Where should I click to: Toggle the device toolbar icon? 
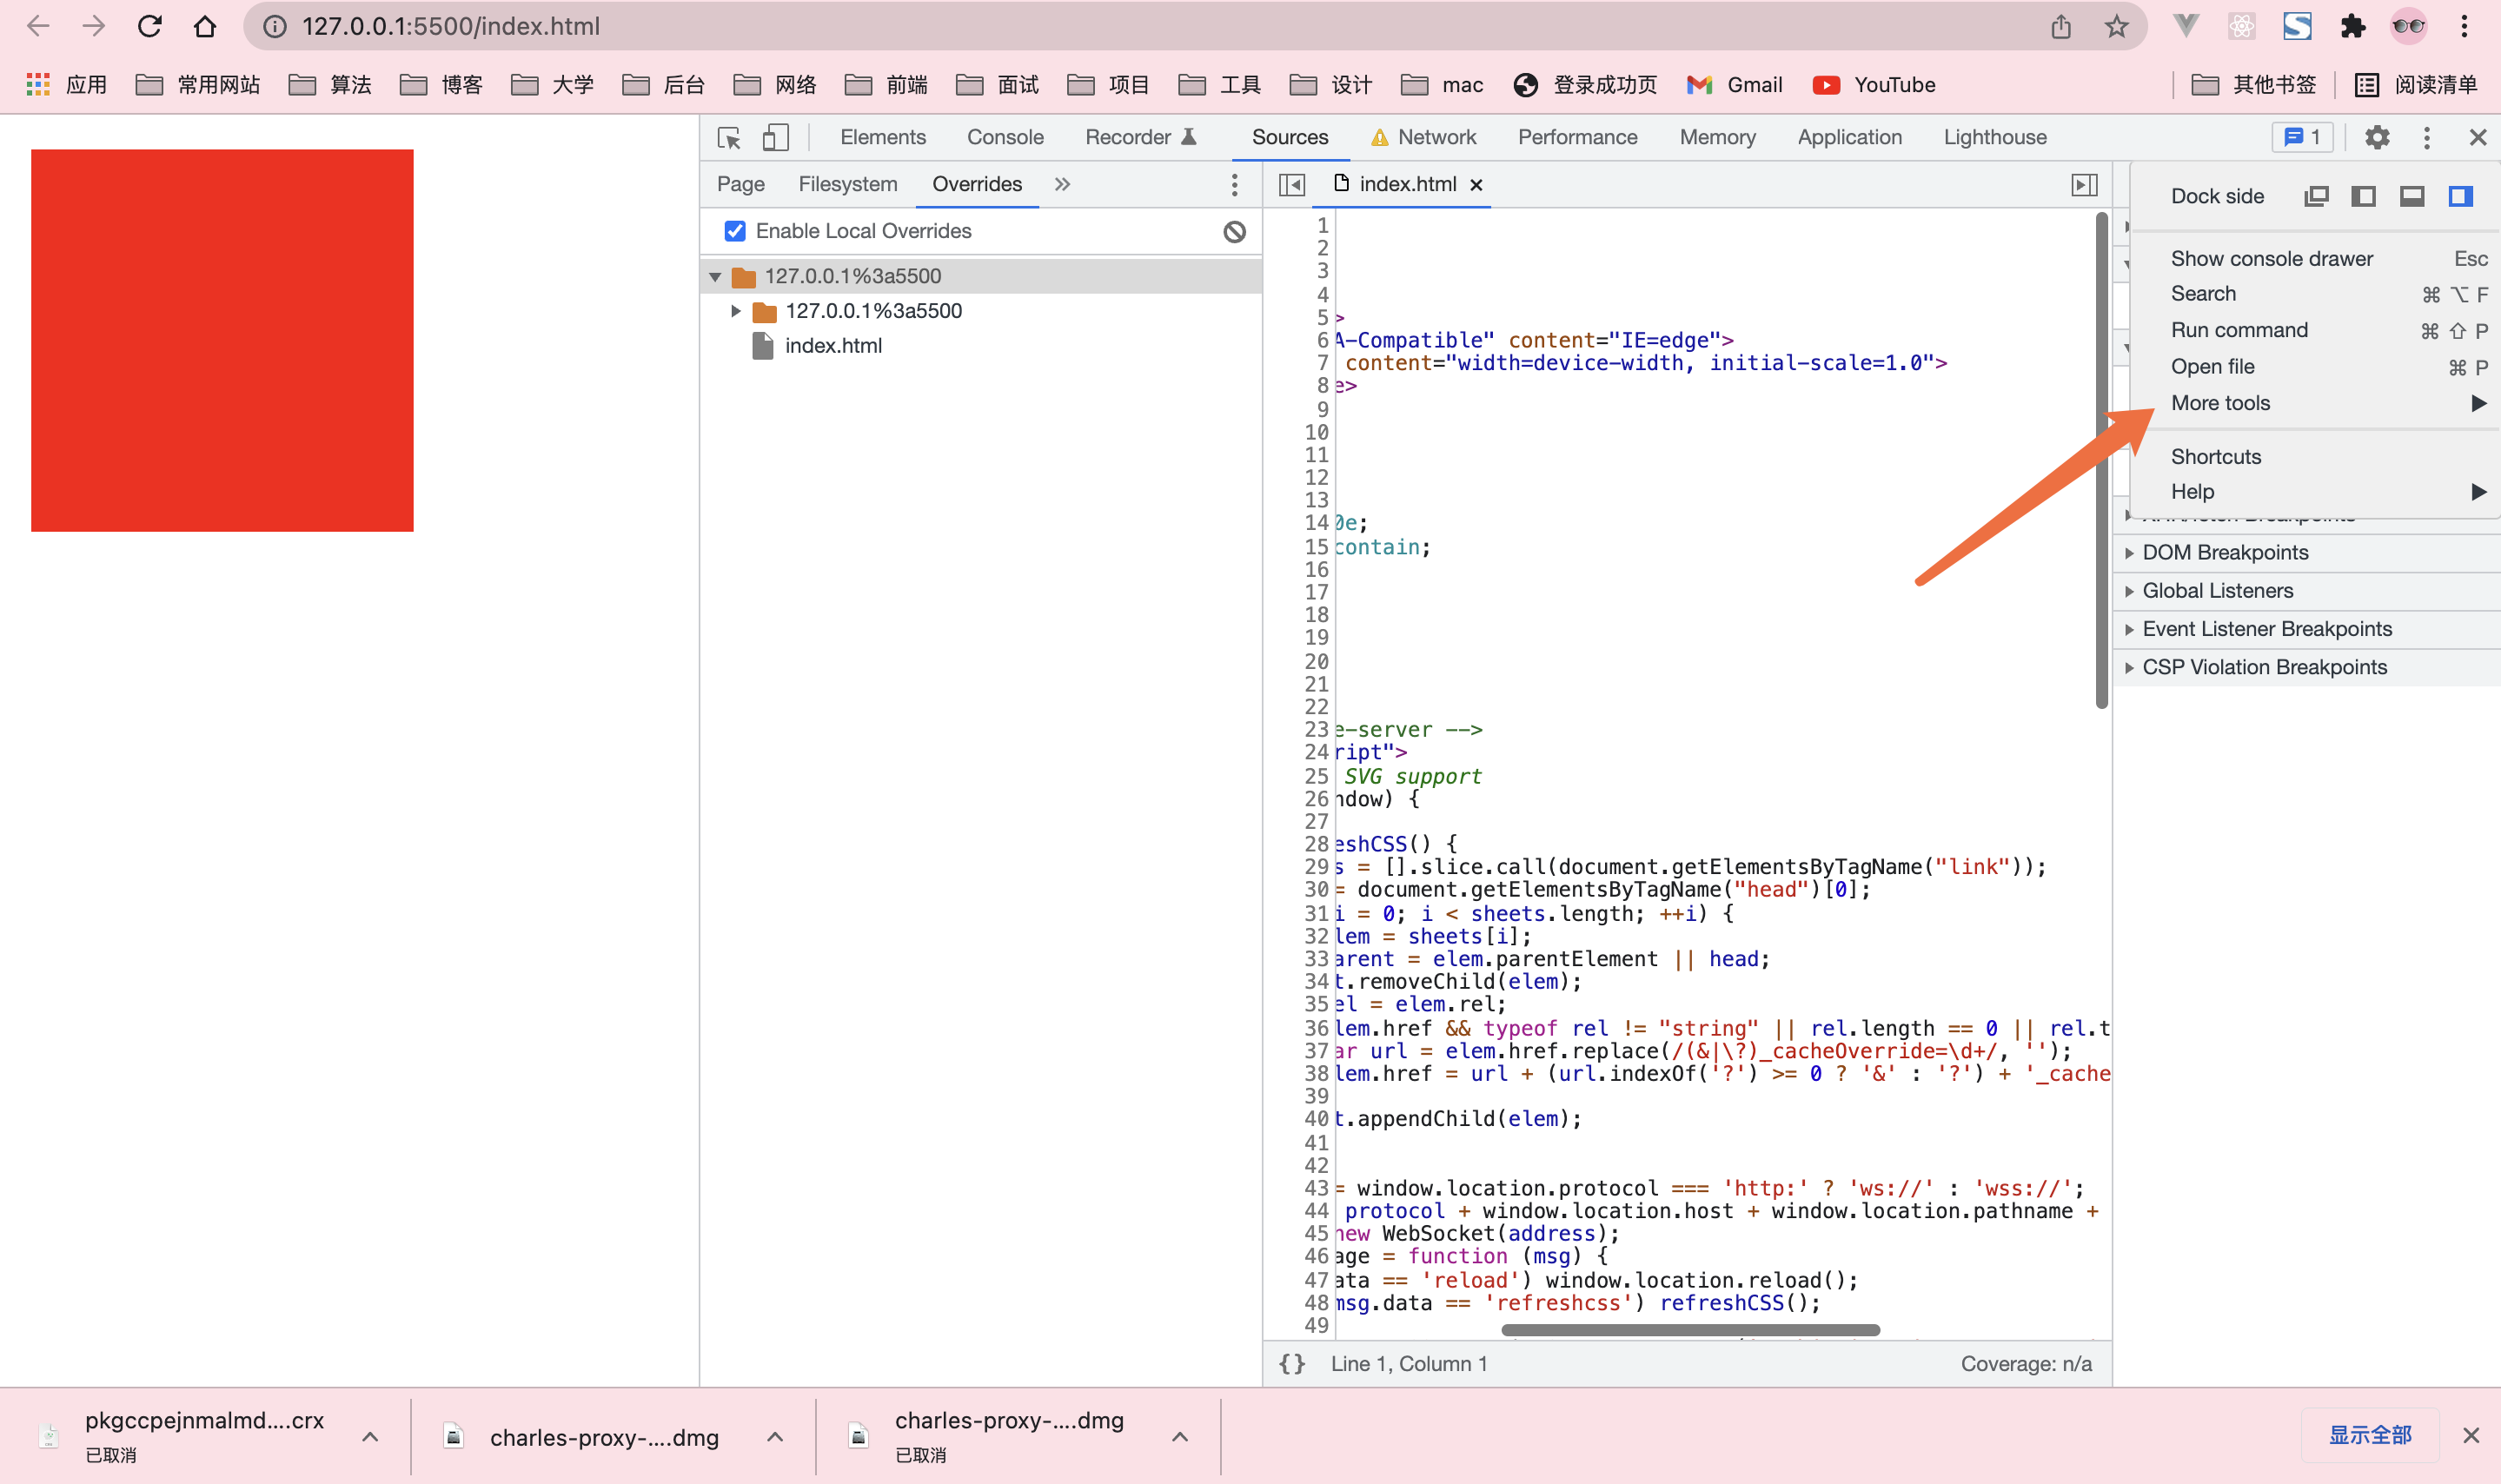tap(775, 138)
